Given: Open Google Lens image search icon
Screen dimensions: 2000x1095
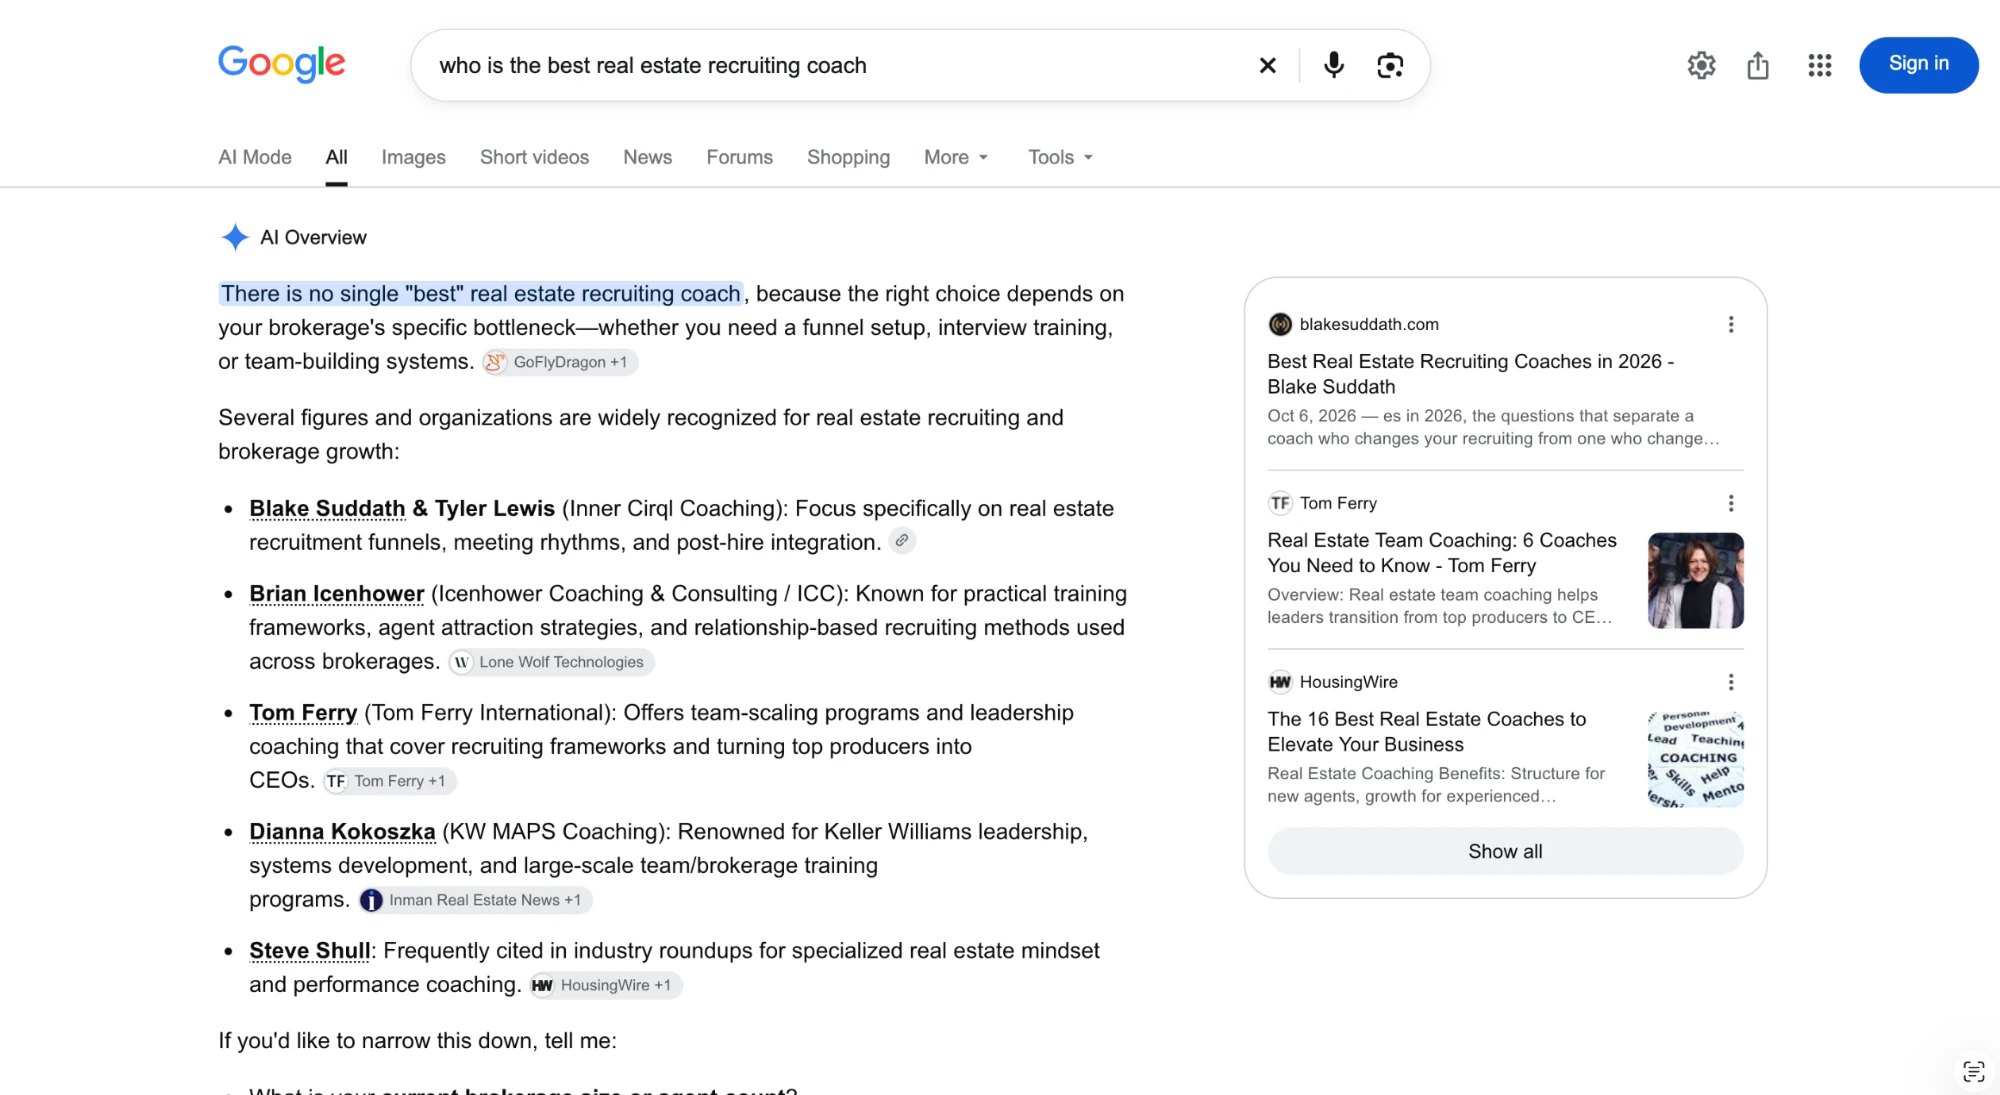Looking at the screenshot, I should [1390, 65].
